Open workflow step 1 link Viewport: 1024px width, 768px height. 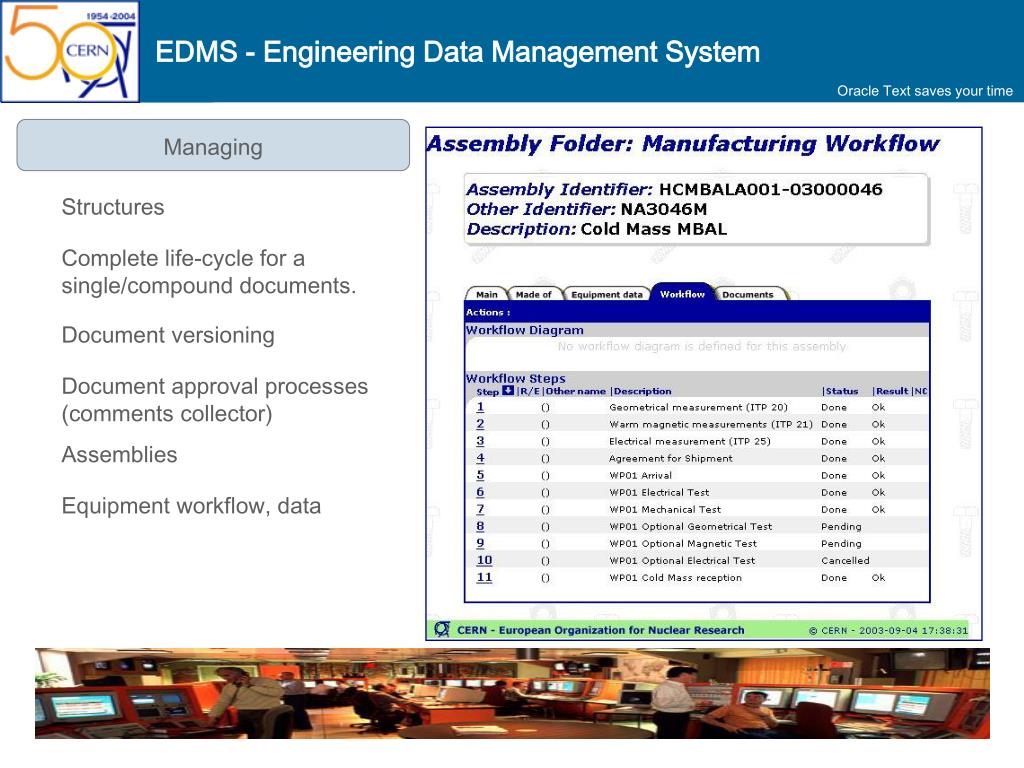click(x=480, y=407)
